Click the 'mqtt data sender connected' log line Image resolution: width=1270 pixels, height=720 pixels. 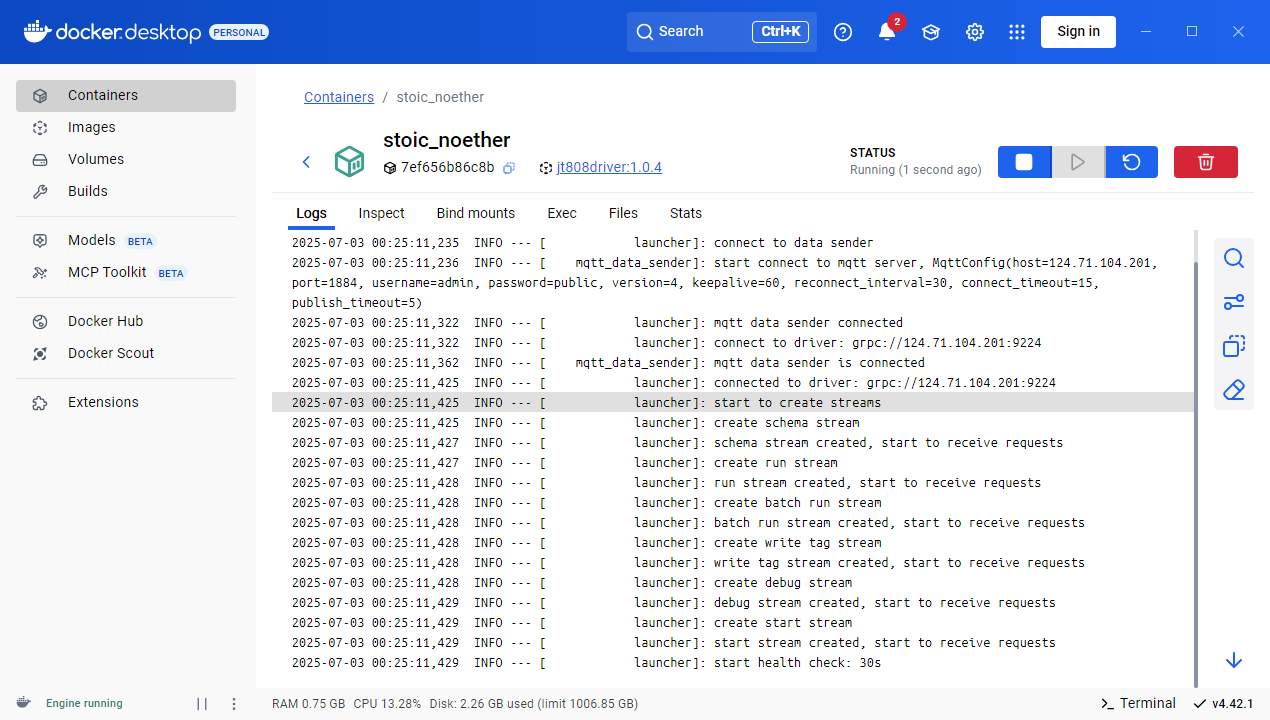click(x=733, y=323)
